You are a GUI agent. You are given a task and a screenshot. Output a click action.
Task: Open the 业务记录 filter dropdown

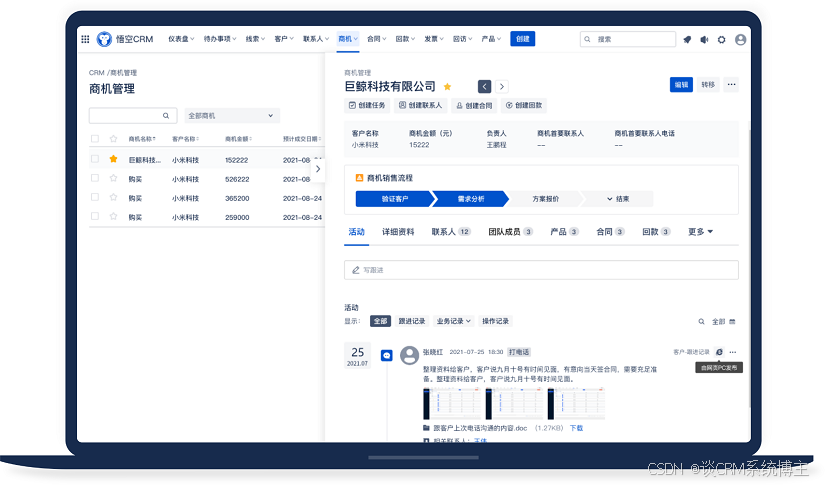(454, 321)
